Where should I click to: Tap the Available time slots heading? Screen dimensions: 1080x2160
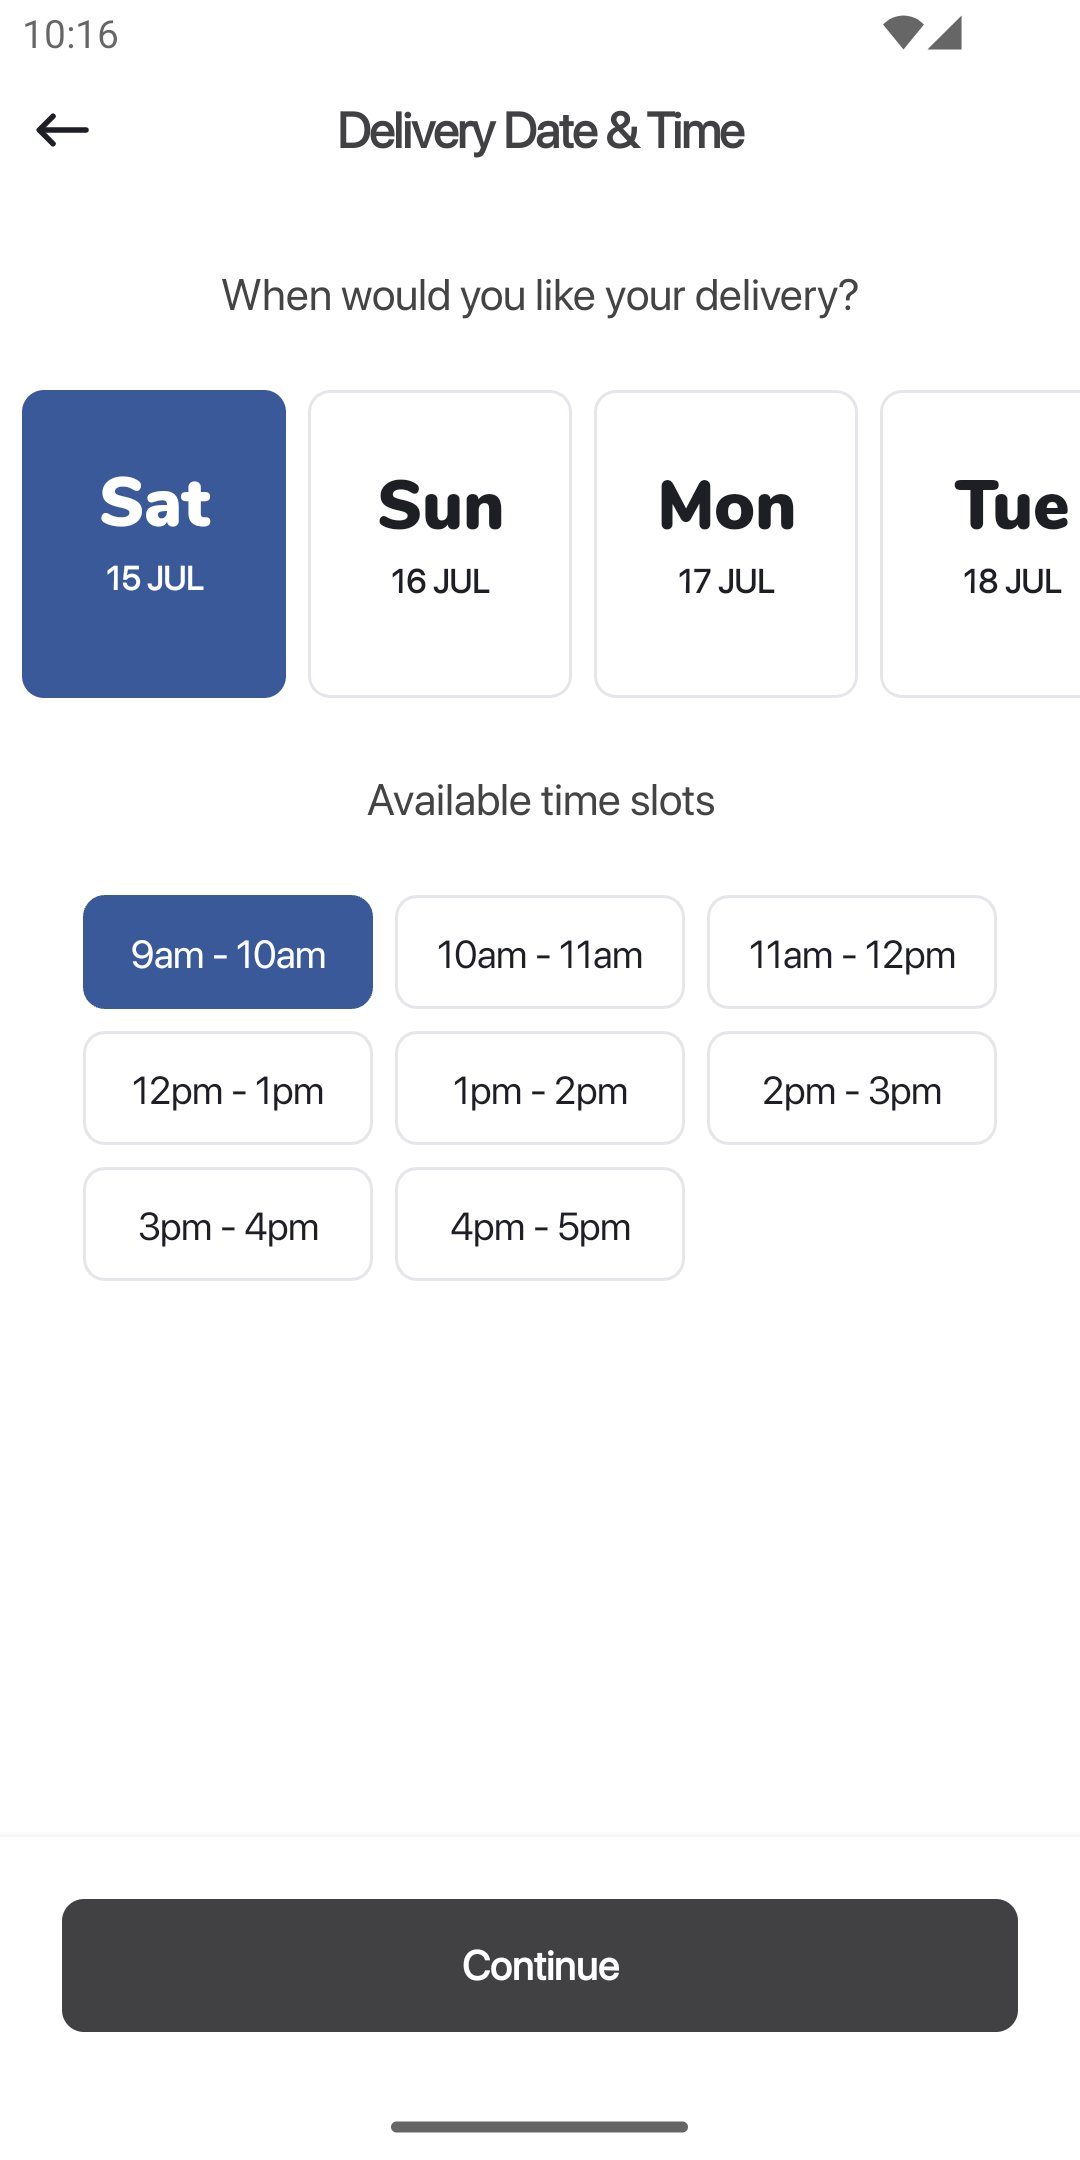click(x=540, y=800)
